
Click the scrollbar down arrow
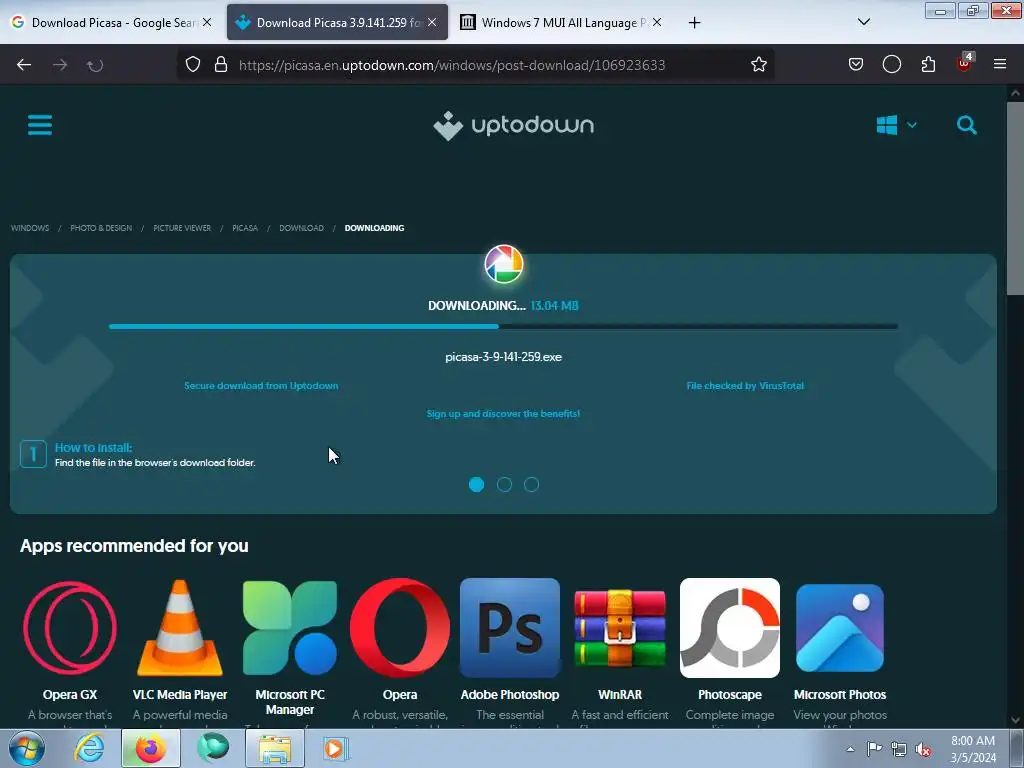click(x=1015, y=720)
